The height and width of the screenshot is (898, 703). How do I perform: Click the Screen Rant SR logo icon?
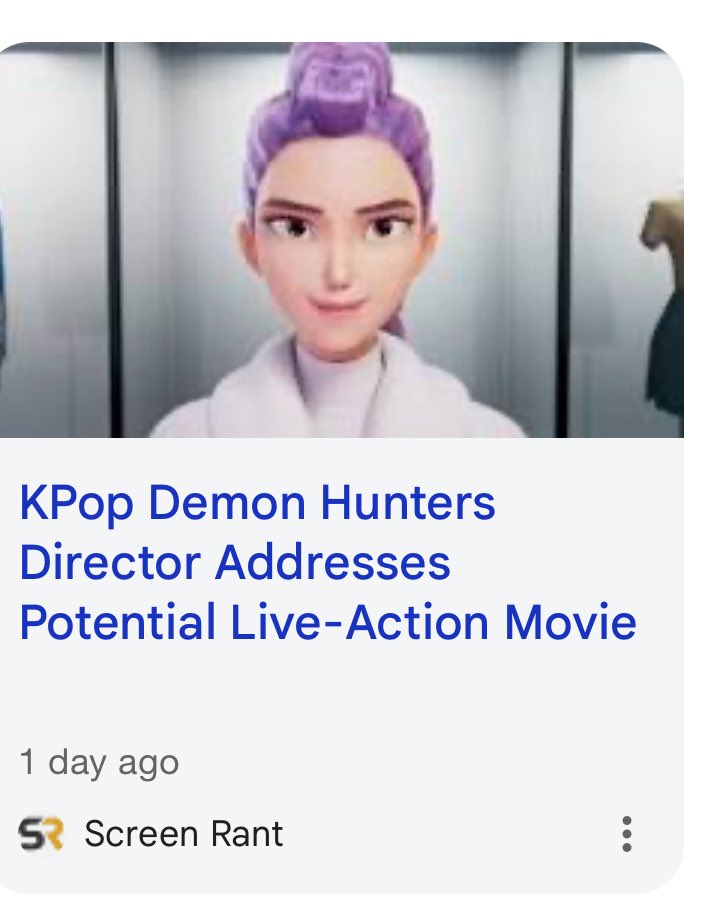click(x=41, y=834)
